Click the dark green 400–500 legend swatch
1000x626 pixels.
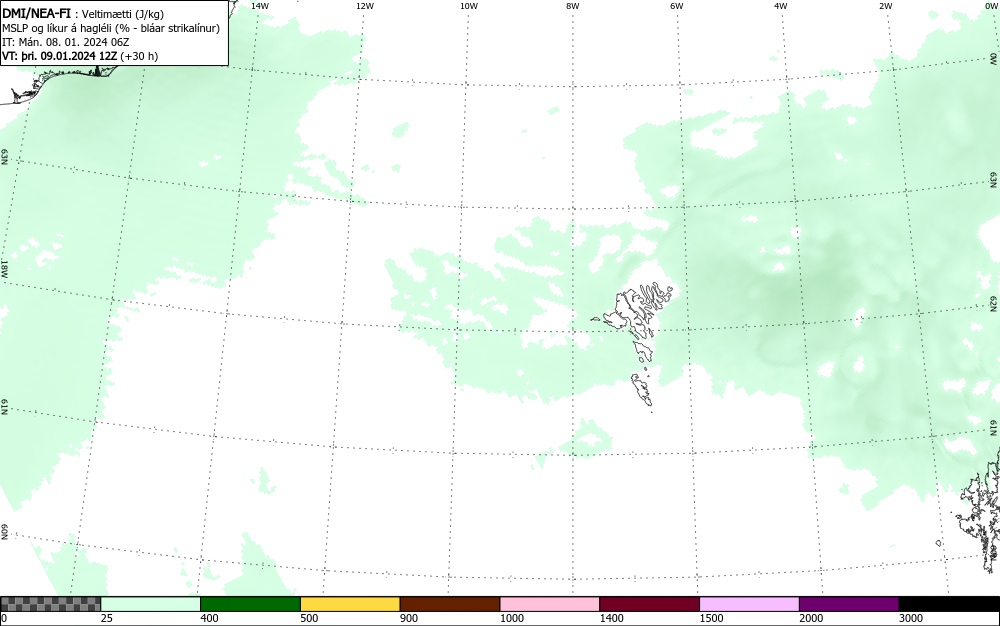pyautogui.click(x=250, y=604)
